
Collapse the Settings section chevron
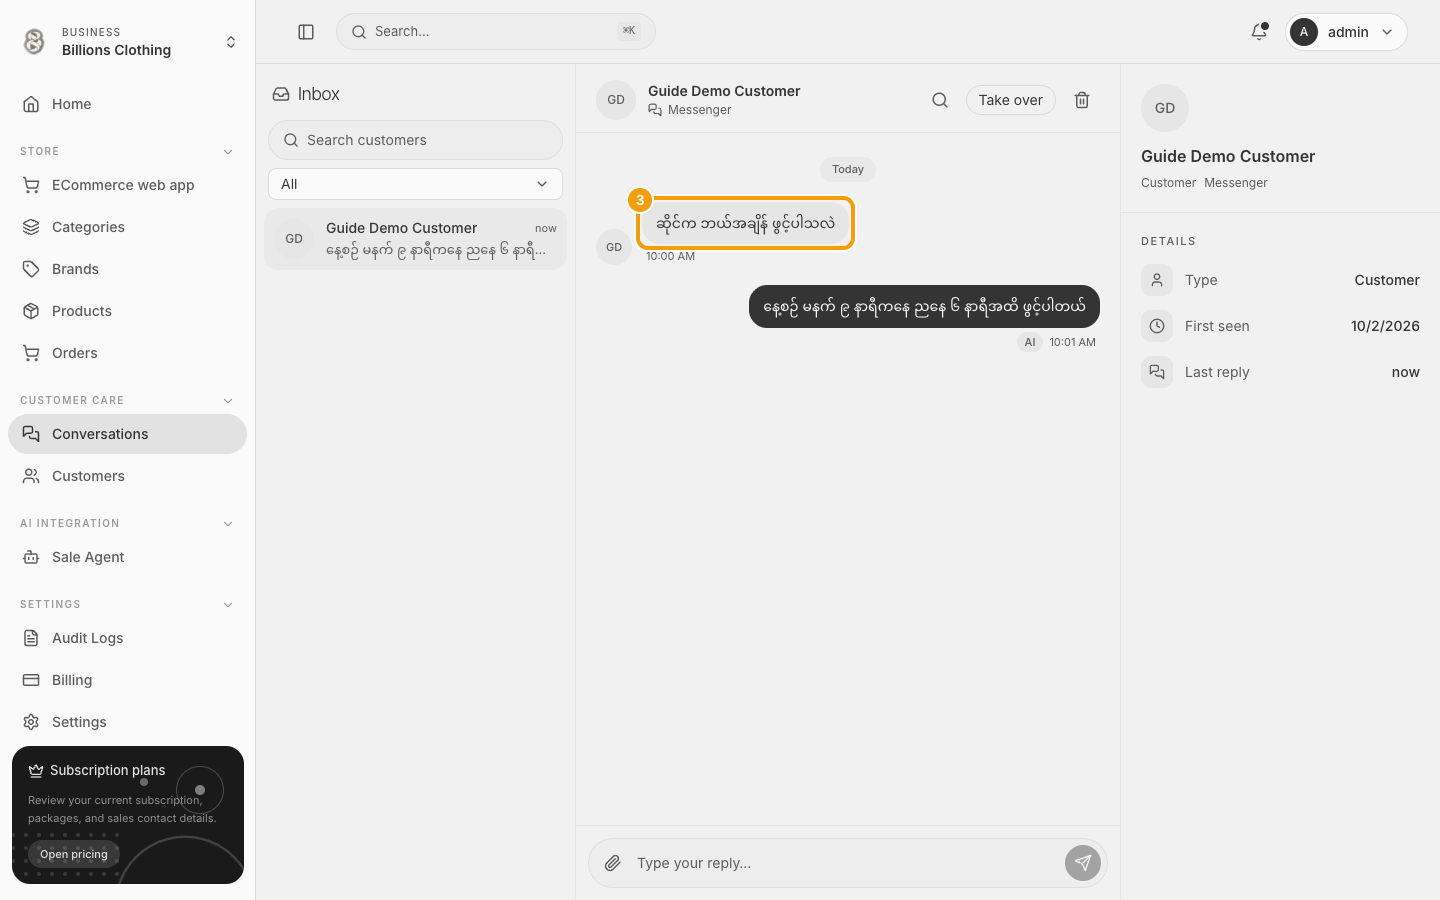pyautogui.click(x=228, y=605)
